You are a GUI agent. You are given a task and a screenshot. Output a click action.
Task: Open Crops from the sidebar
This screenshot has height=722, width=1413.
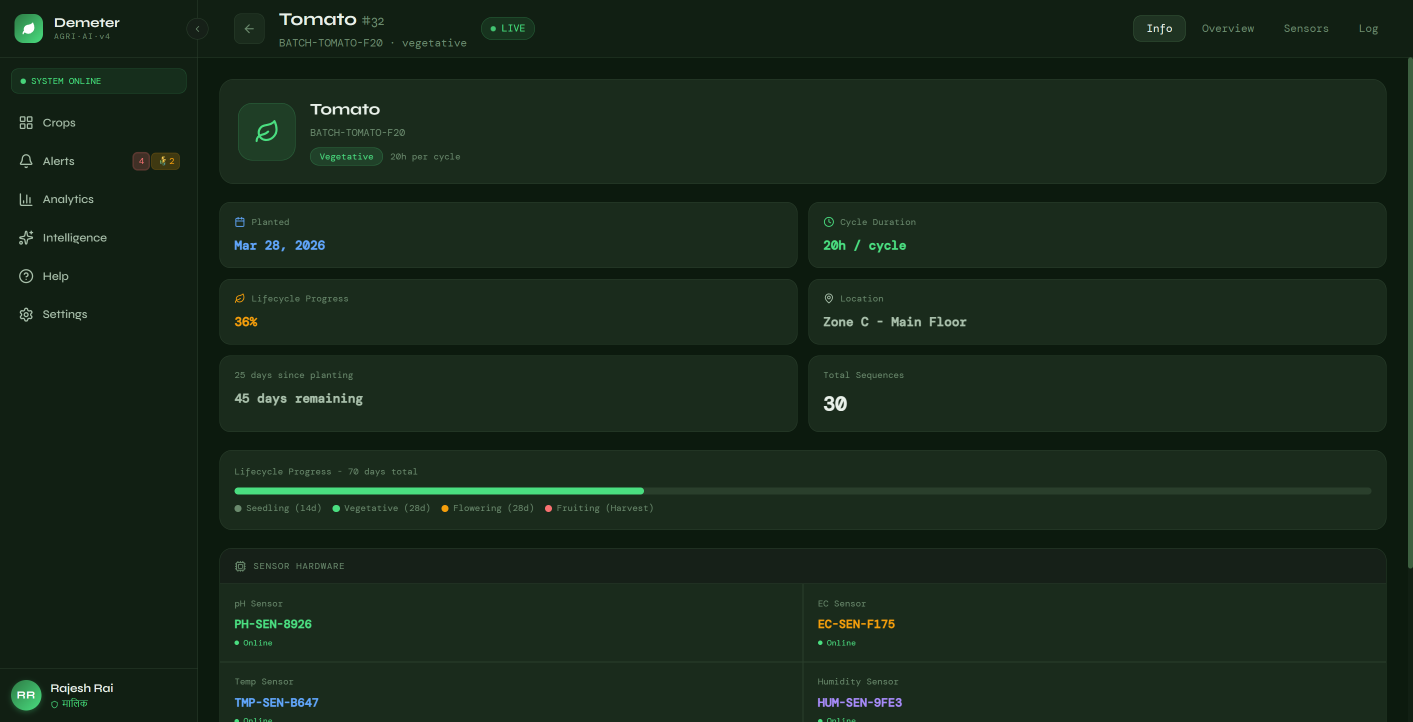[x=99, y=123]
